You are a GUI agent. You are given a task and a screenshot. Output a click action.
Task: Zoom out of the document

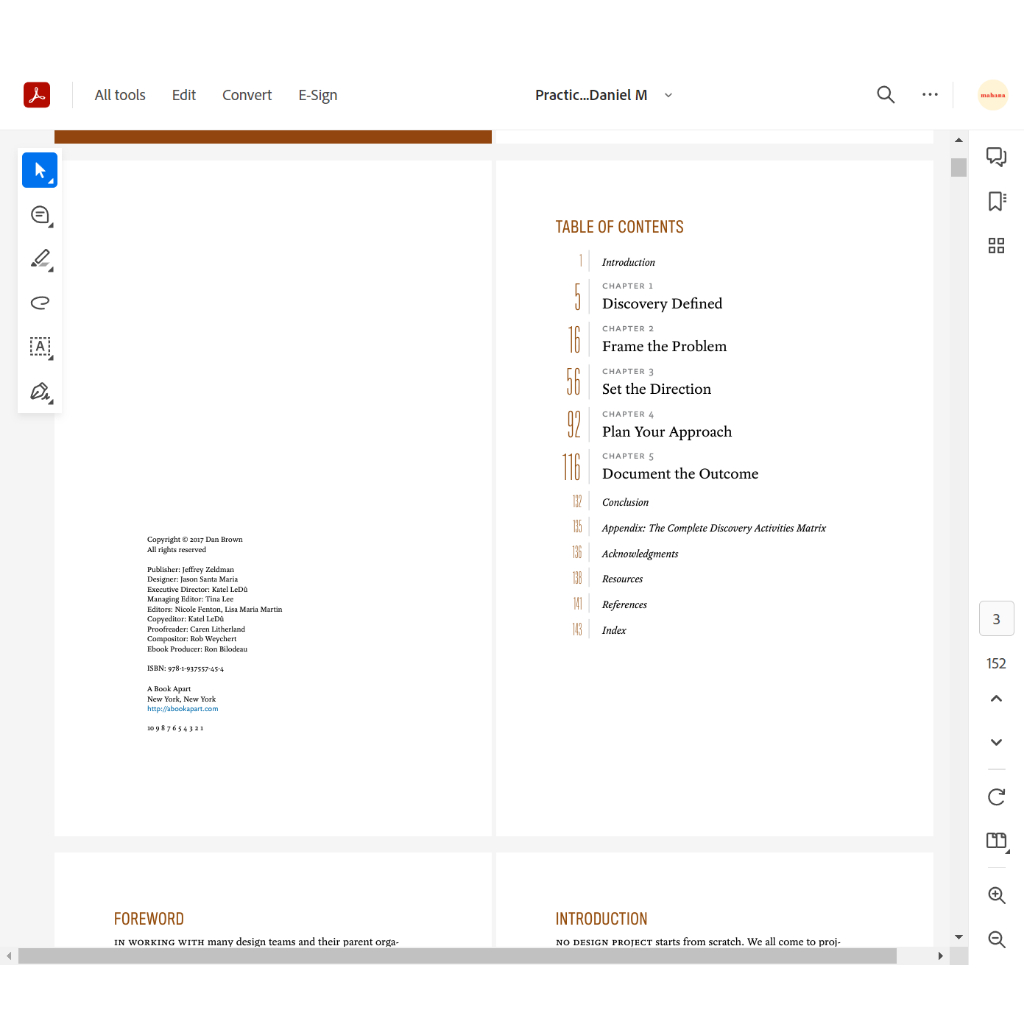pos(996,939)
